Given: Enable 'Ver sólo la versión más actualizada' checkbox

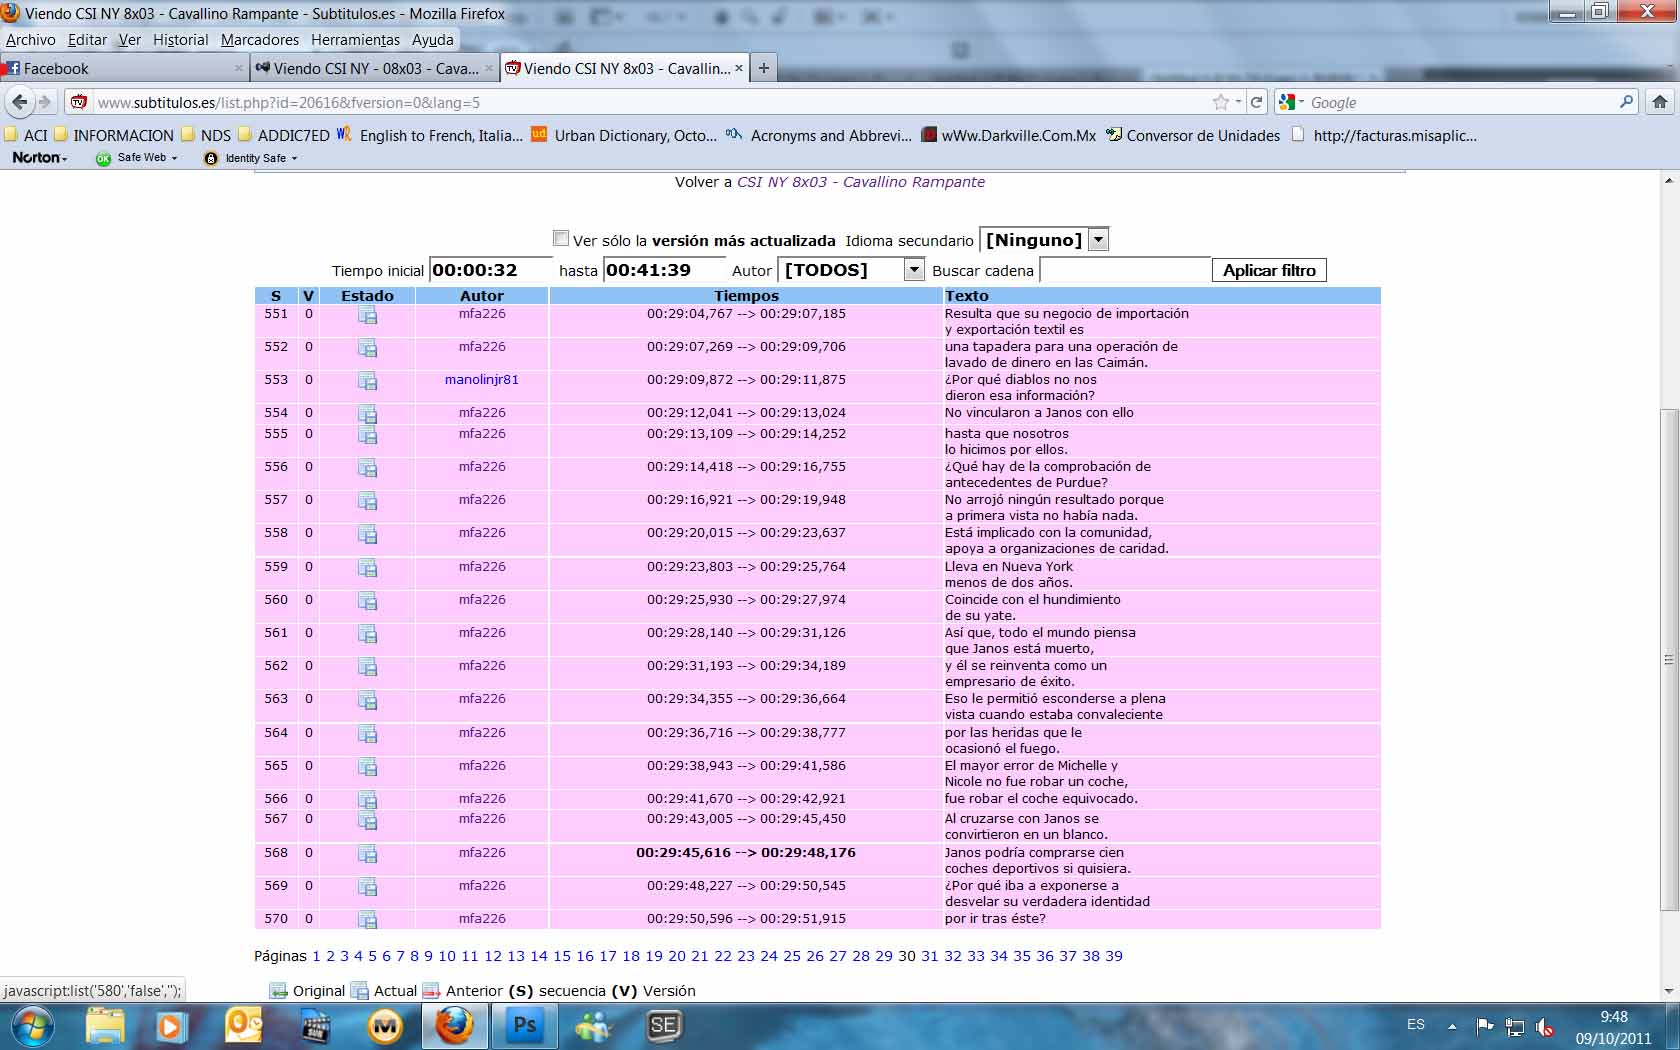Looking at the screenshot, I should [561, 239].
